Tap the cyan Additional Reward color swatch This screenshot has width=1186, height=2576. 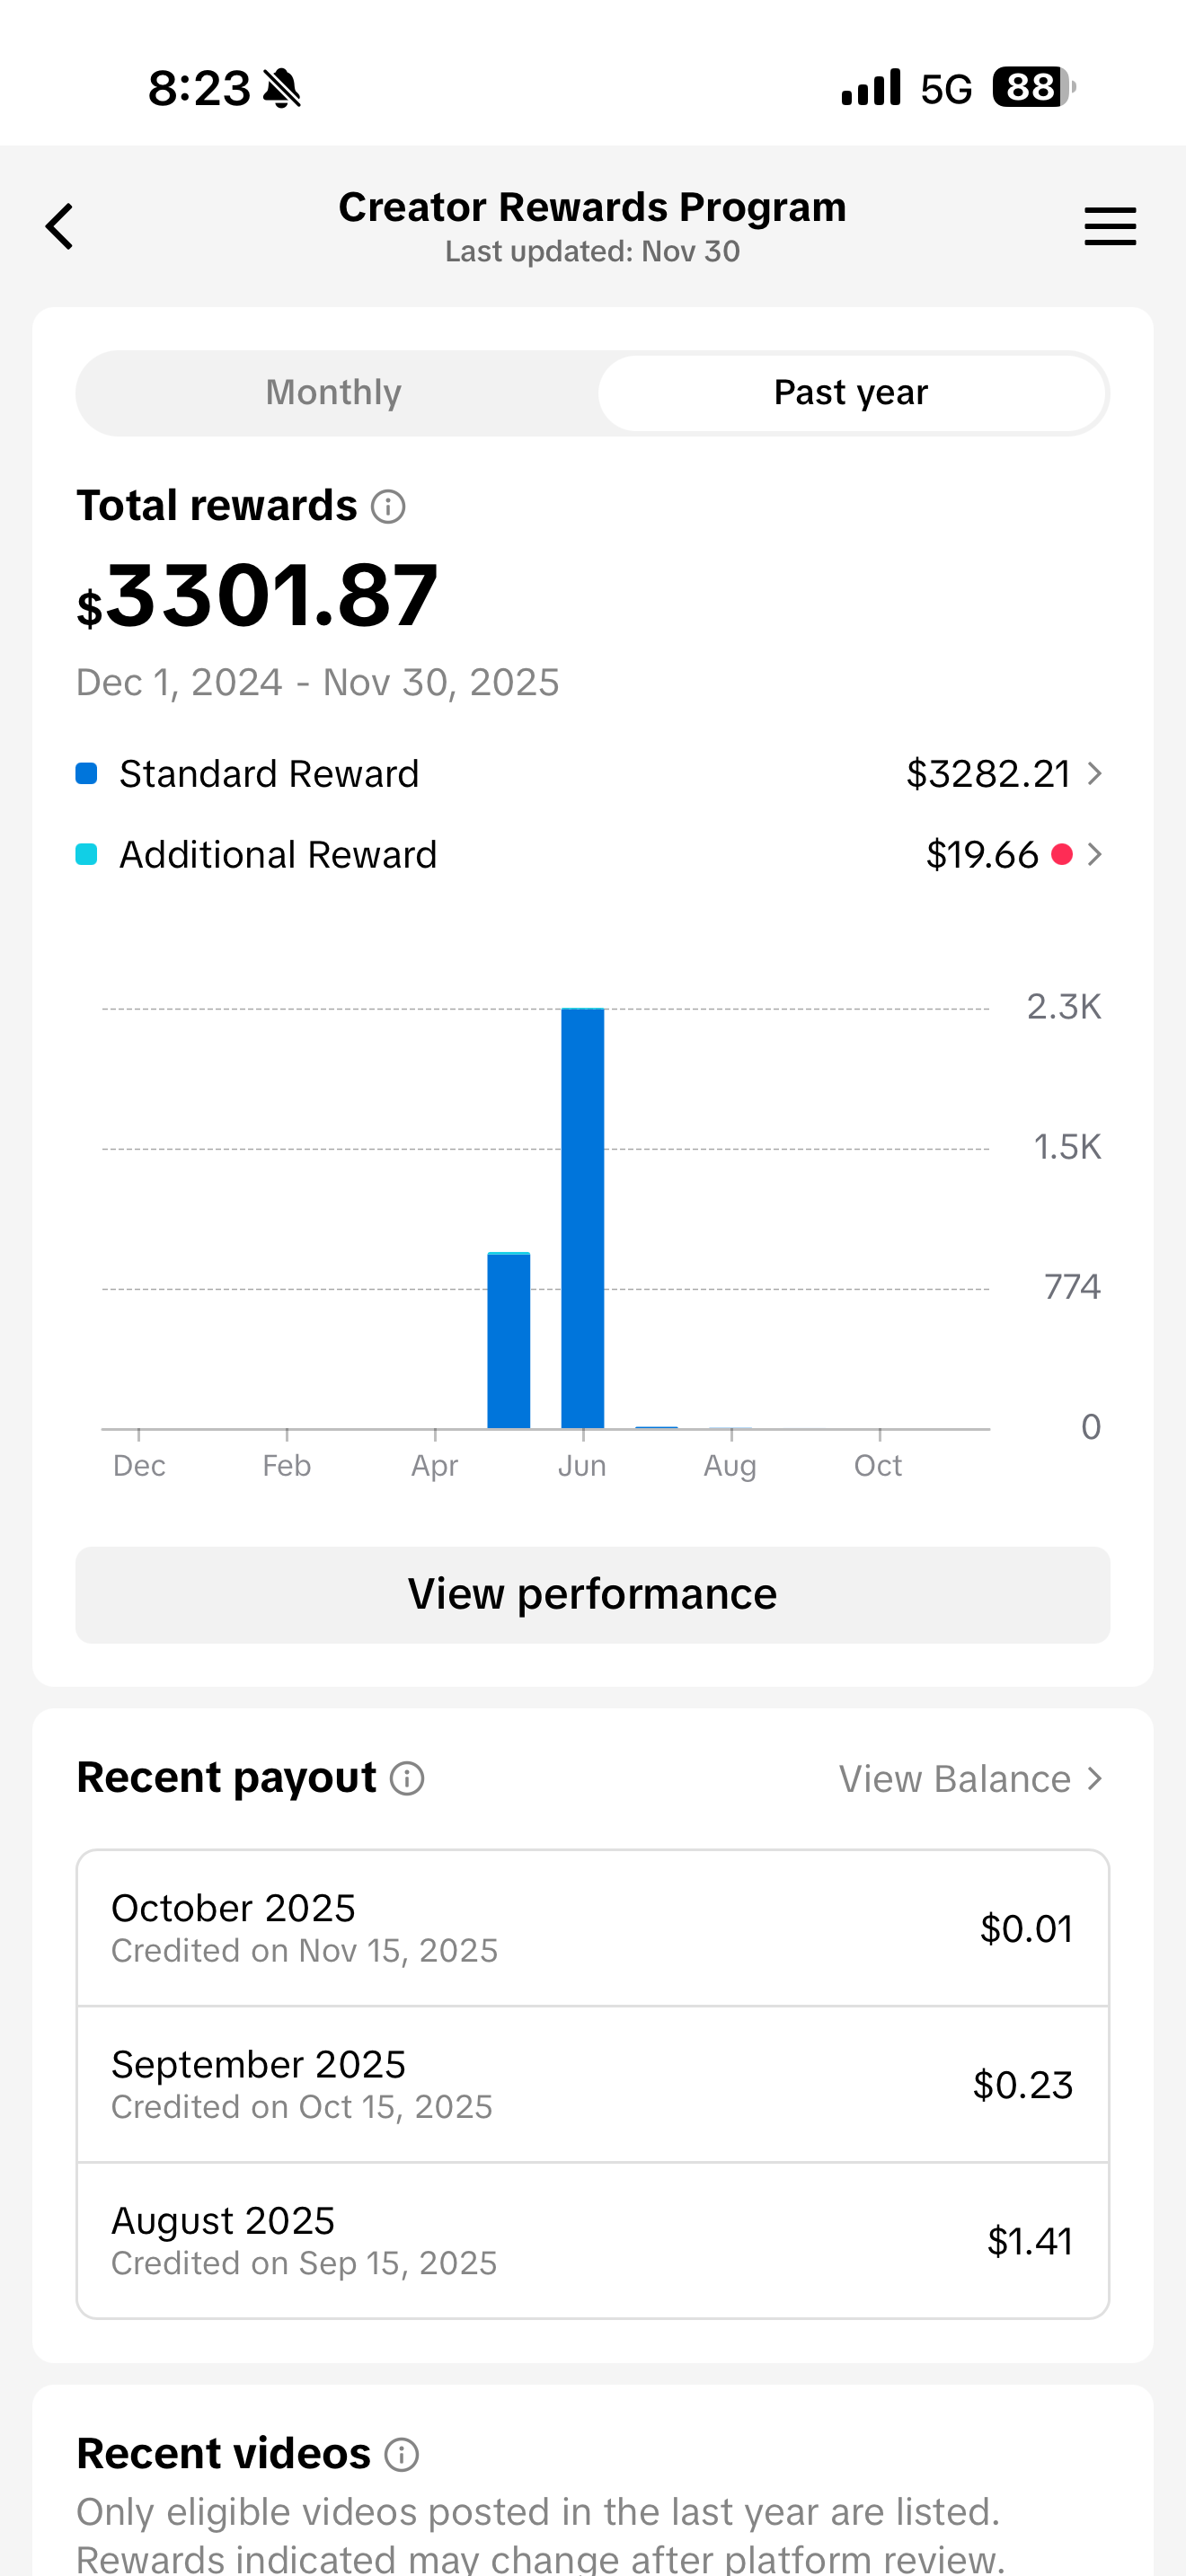(87, 855)
